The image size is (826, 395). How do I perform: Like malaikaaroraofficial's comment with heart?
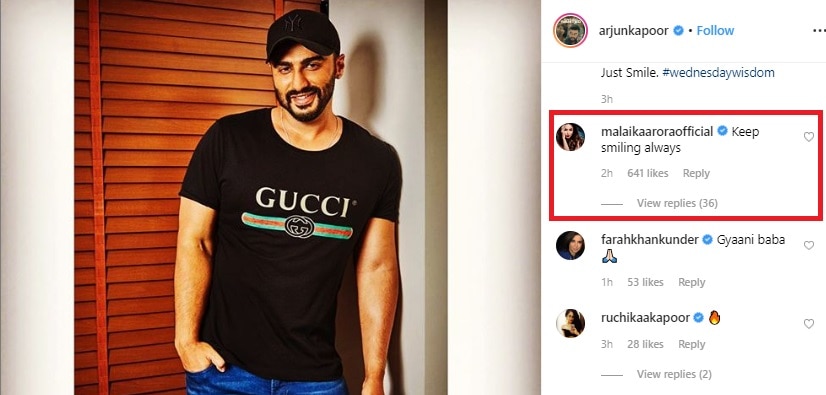coord(809,137)
